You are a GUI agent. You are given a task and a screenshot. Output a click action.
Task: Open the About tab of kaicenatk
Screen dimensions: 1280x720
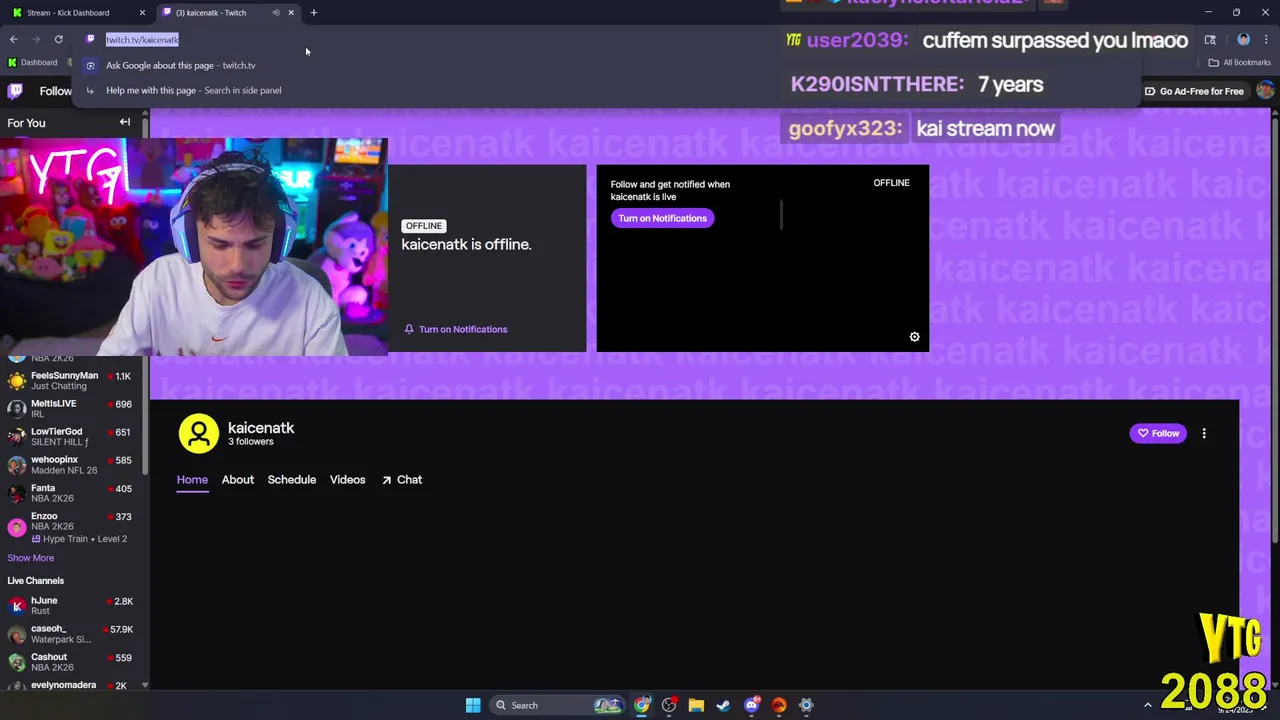[238, 480]
